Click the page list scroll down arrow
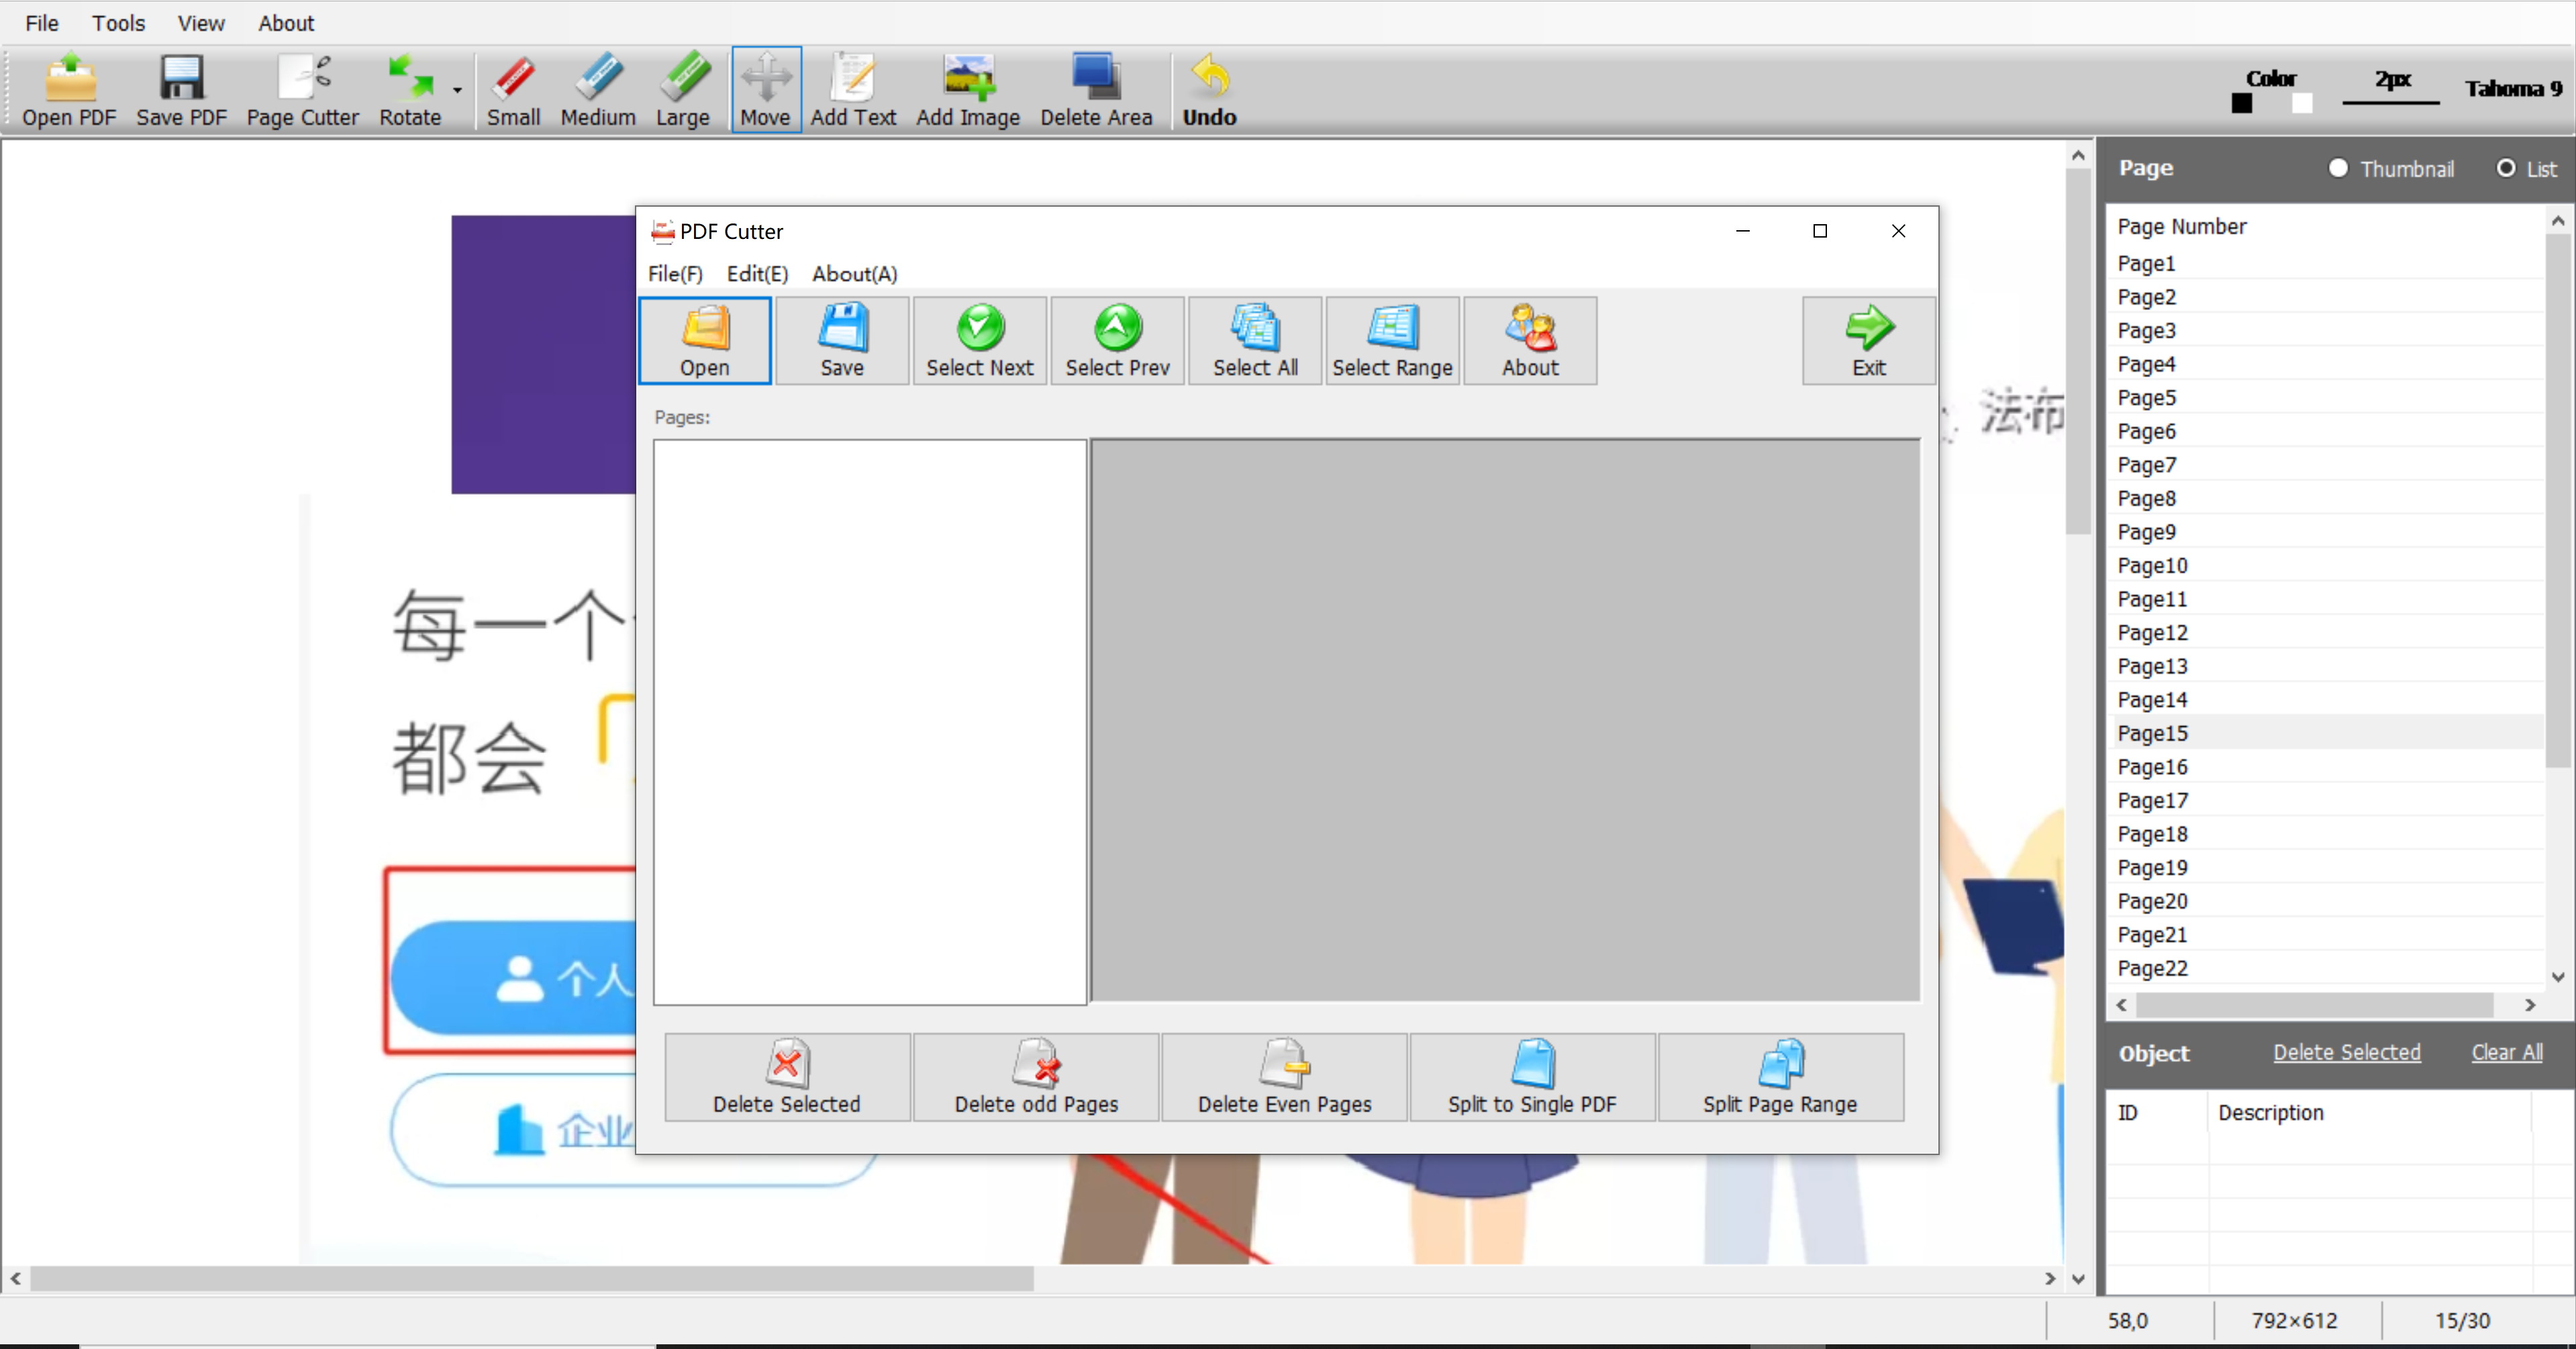This screenshot has height=1349, width=2576. tap(2558, 977)
